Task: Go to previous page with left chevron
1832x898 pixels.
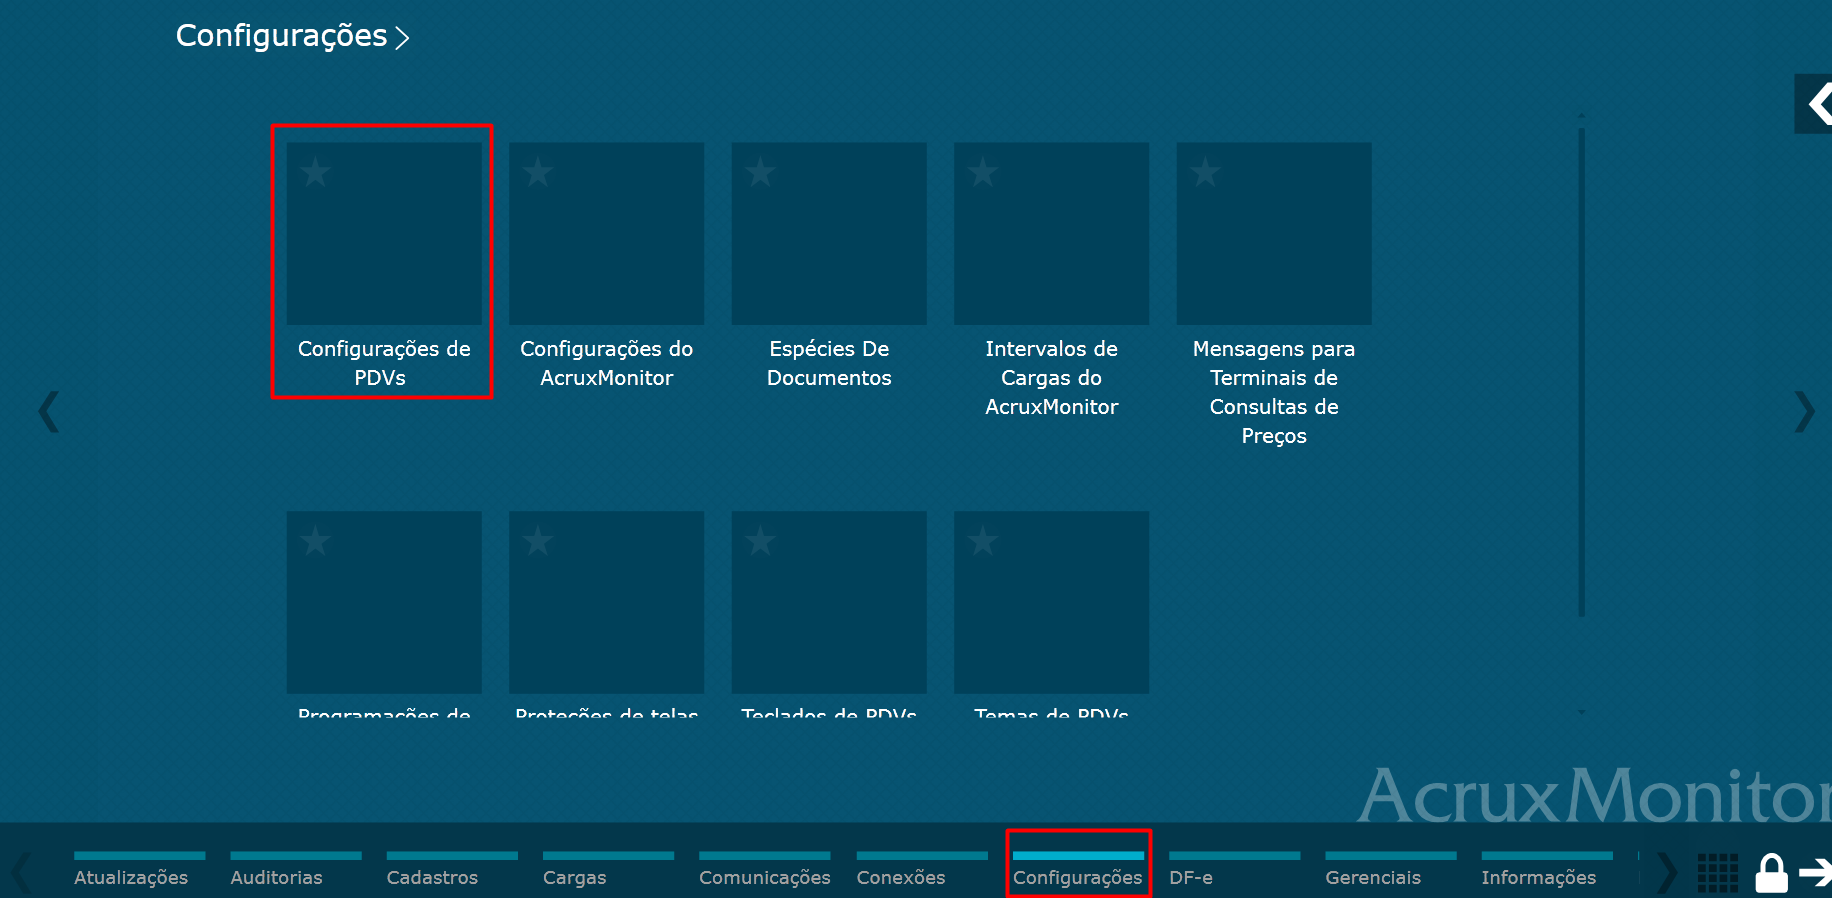Action: [49, 411]
